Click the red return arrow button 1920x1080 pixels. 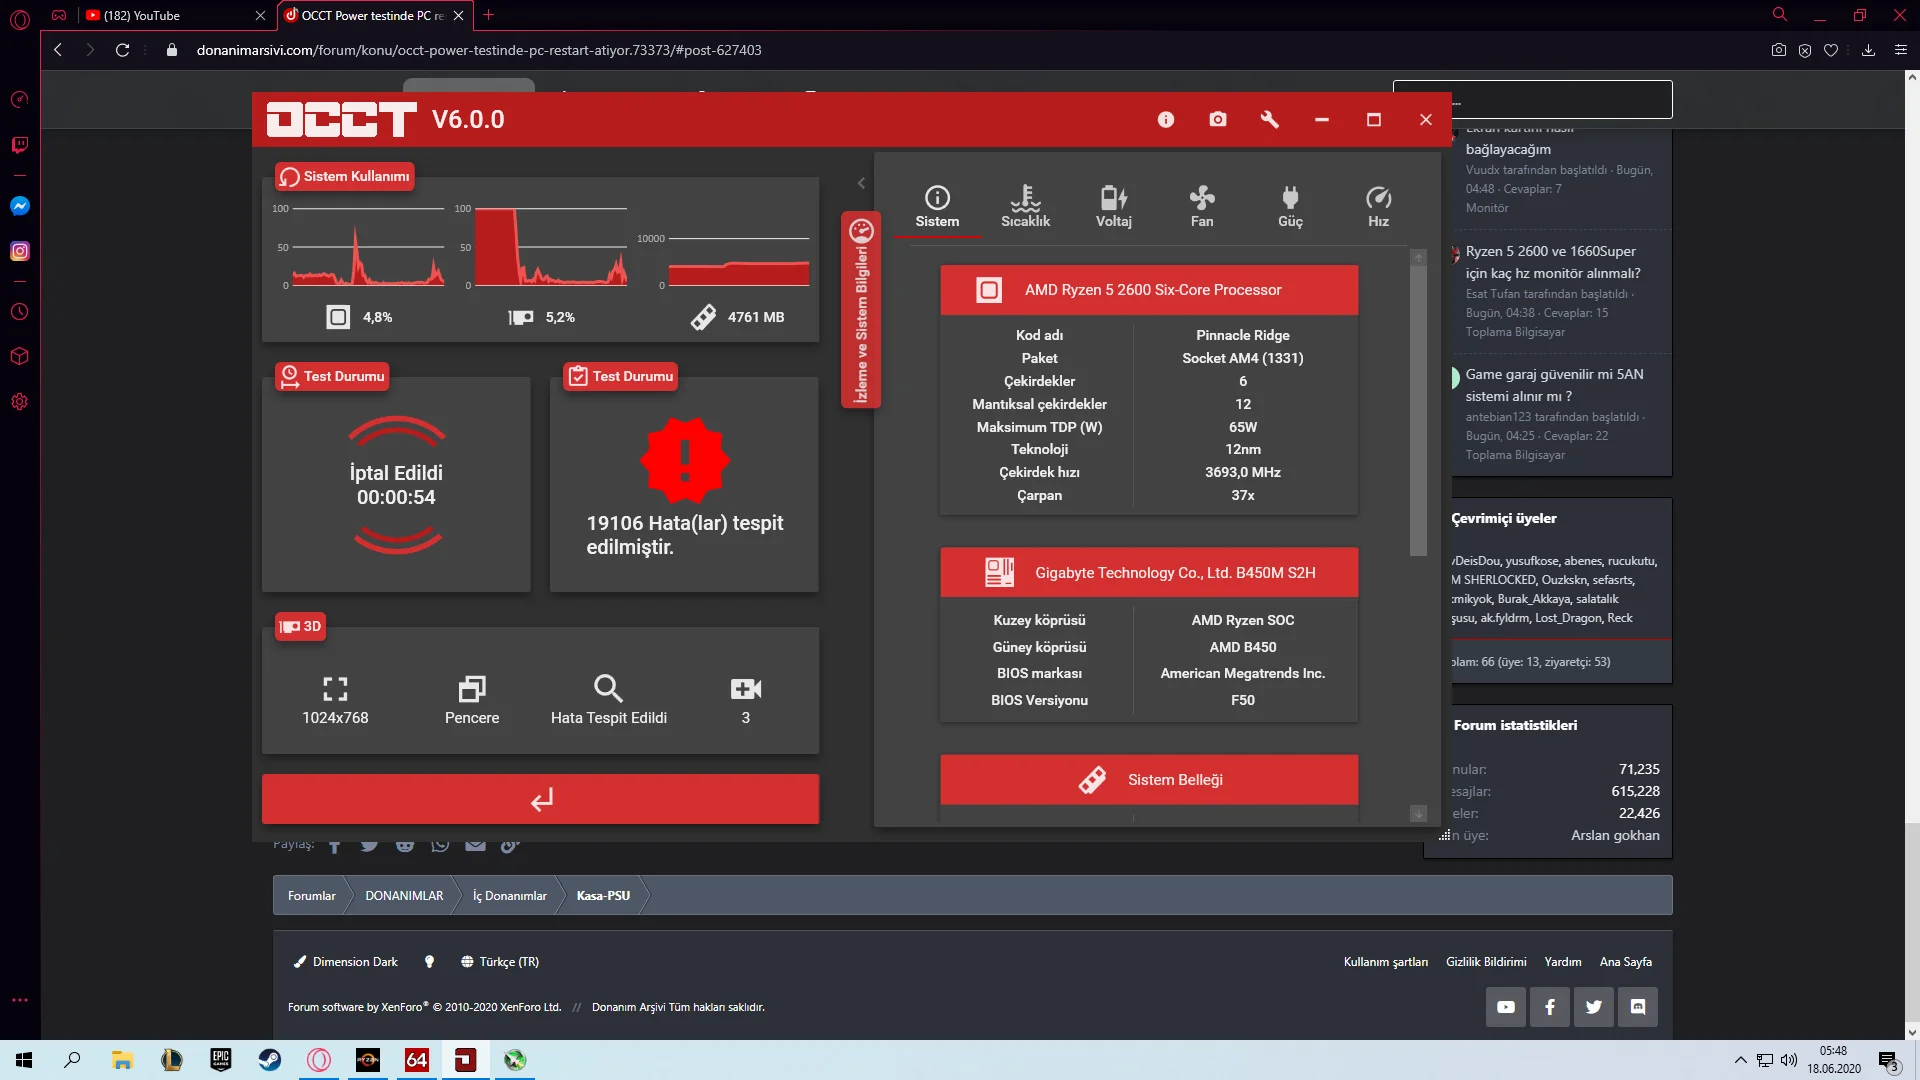(540, 799)
